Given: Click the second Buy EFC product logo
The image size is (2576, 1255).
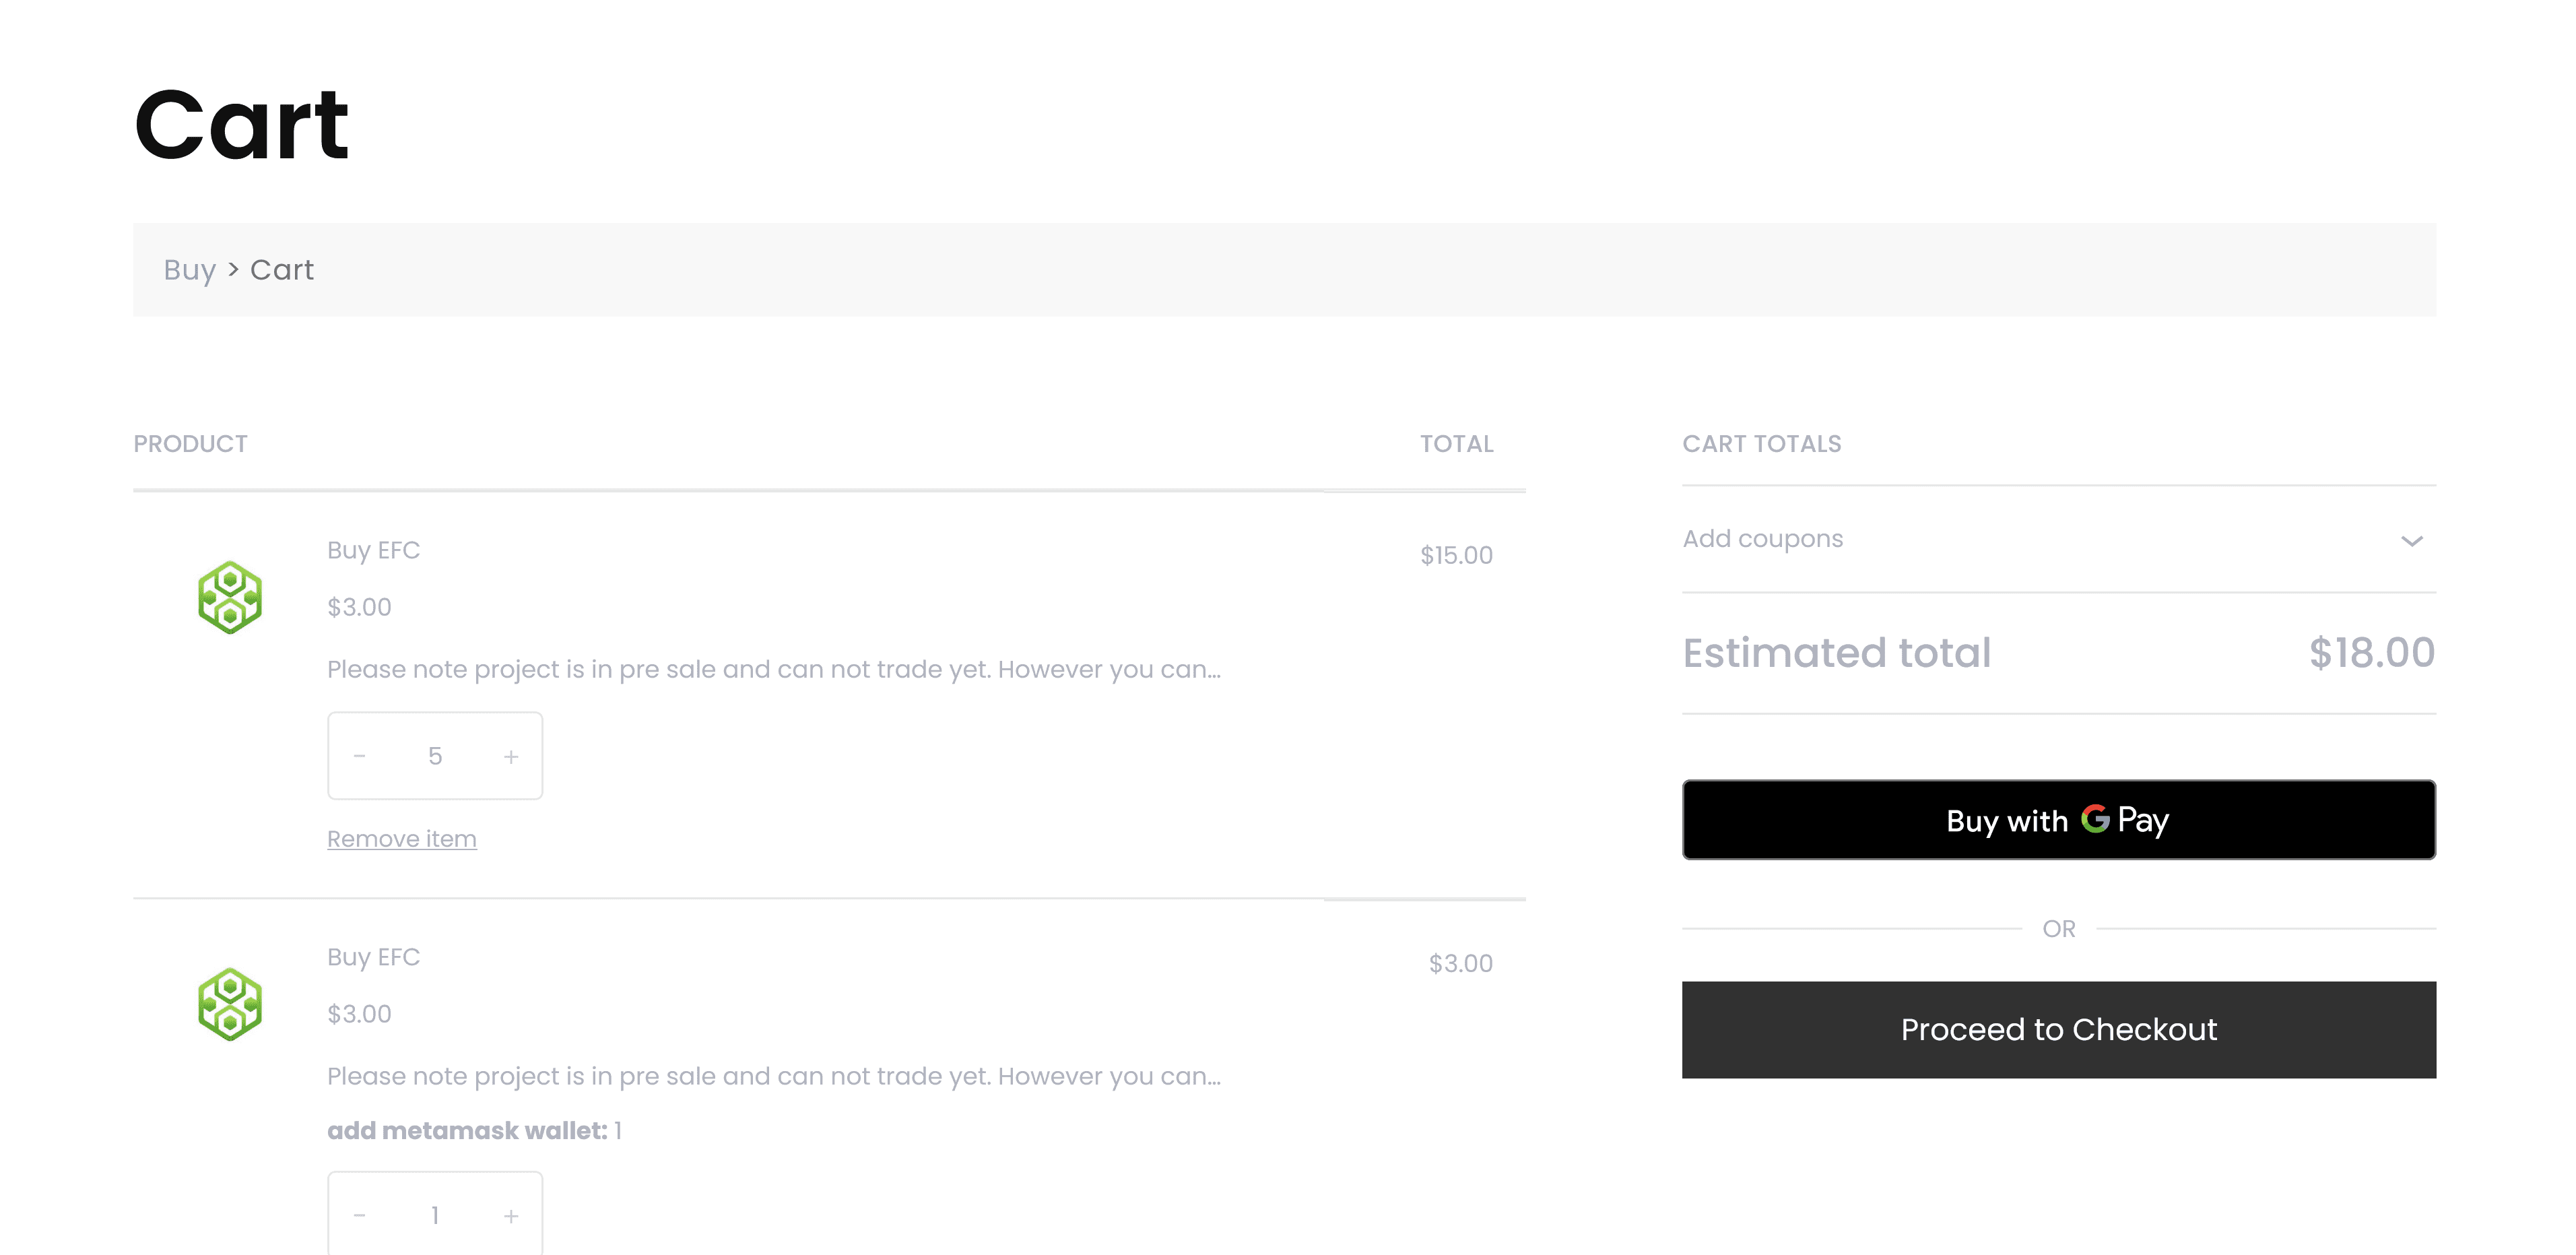Looking at the screenshot, I should (x=229, y=1004).
